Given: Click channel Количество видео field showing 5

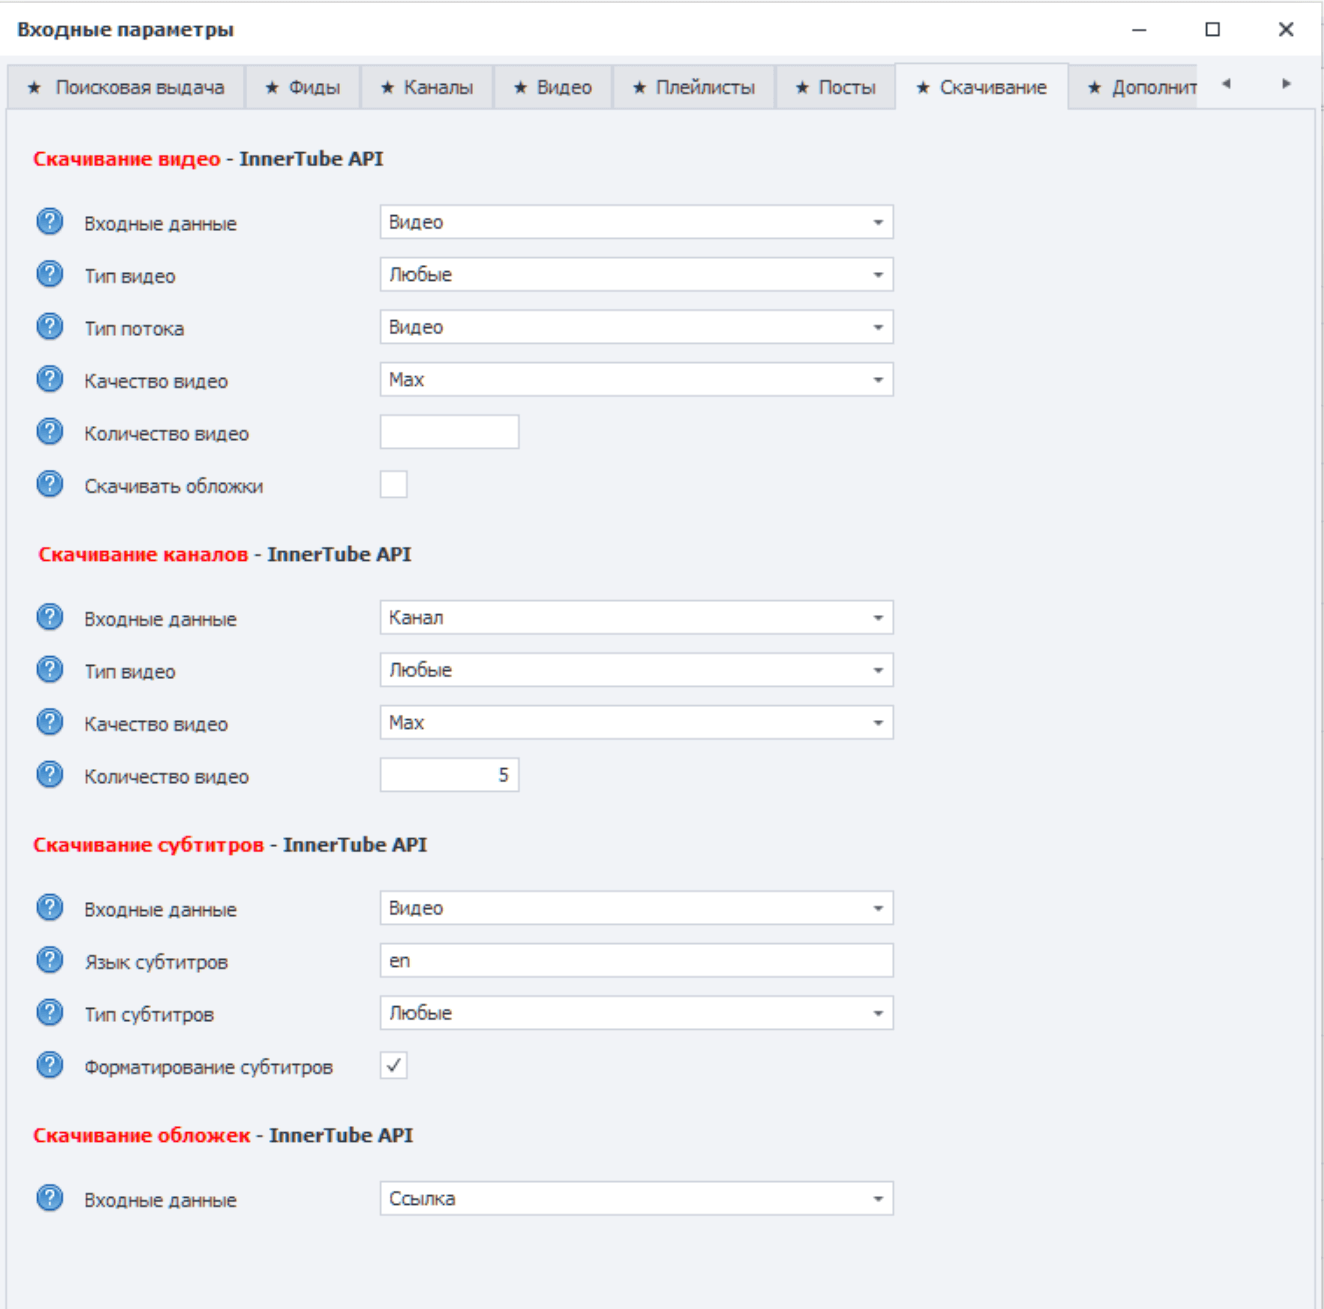Looking at the screenshot, I should coord(449,775).
